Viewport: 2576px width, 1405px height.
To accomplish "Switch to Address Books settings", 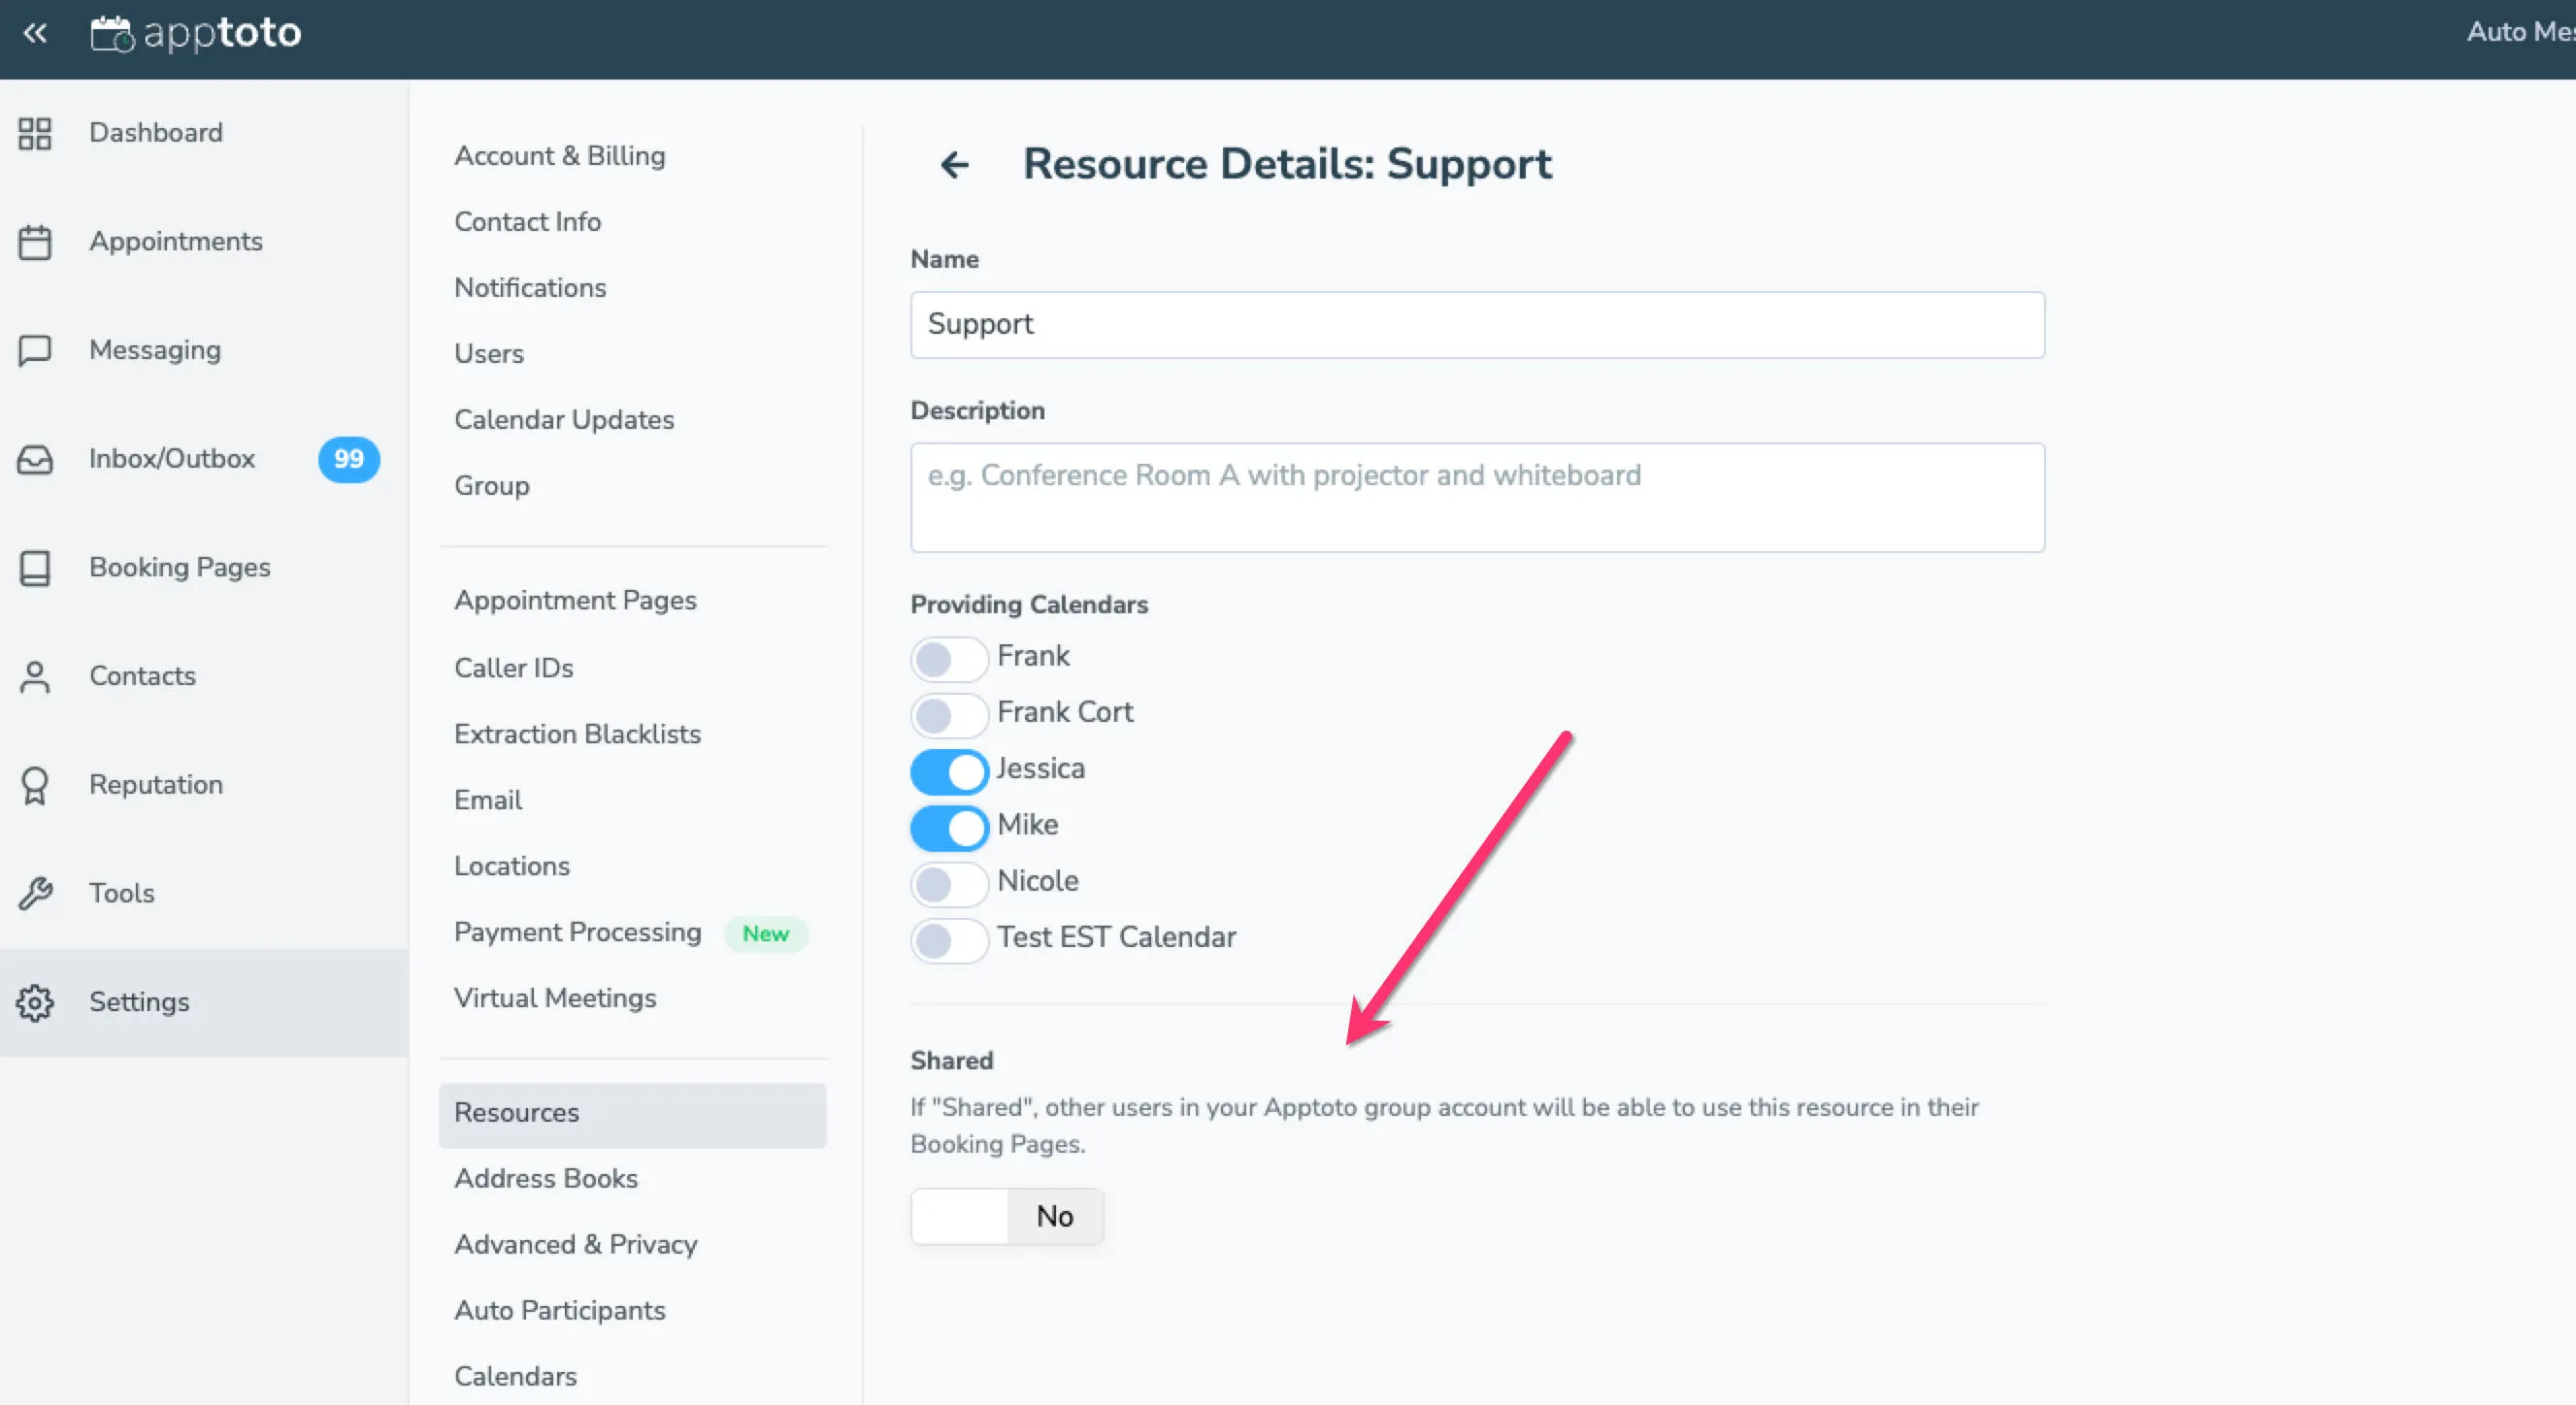I will click(x=546, y=1179).
